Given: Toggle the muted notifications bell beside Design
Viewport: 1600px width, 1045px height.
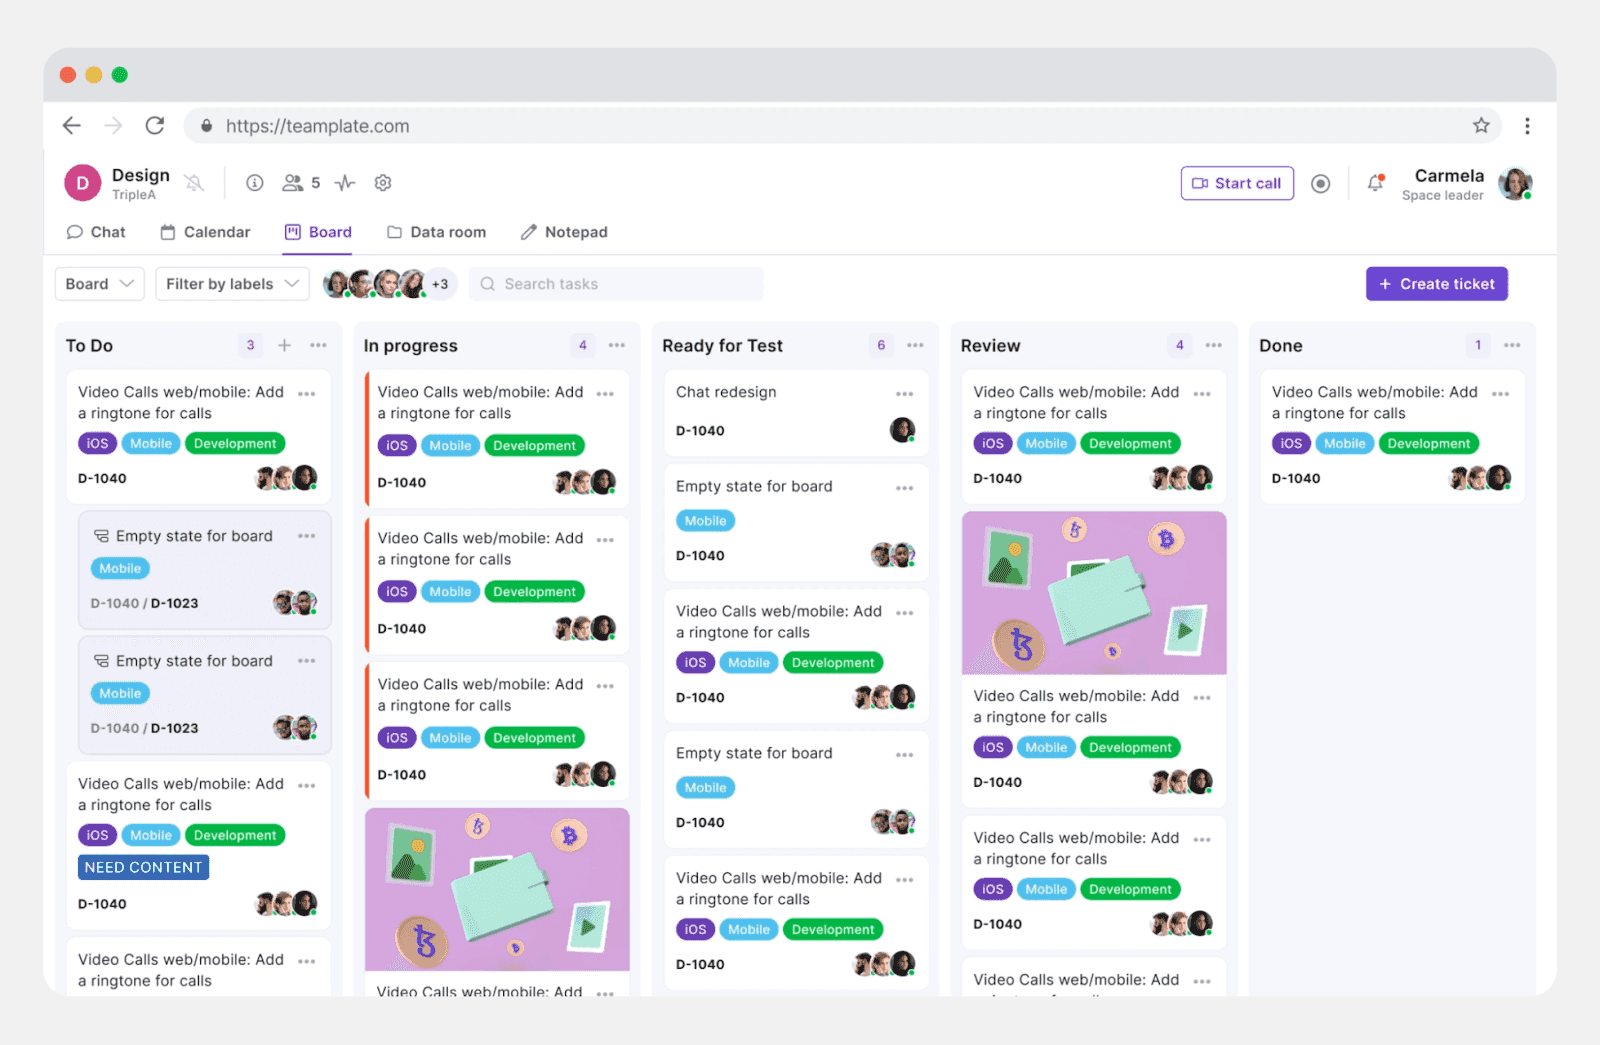Looking at the screenshot, I should (194, 182).
